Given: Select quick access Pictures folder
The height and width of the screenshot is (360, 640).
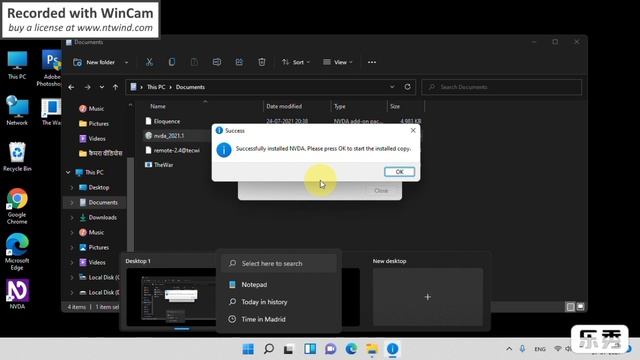Looking at the screenshot, I should [x=94, y=124].
